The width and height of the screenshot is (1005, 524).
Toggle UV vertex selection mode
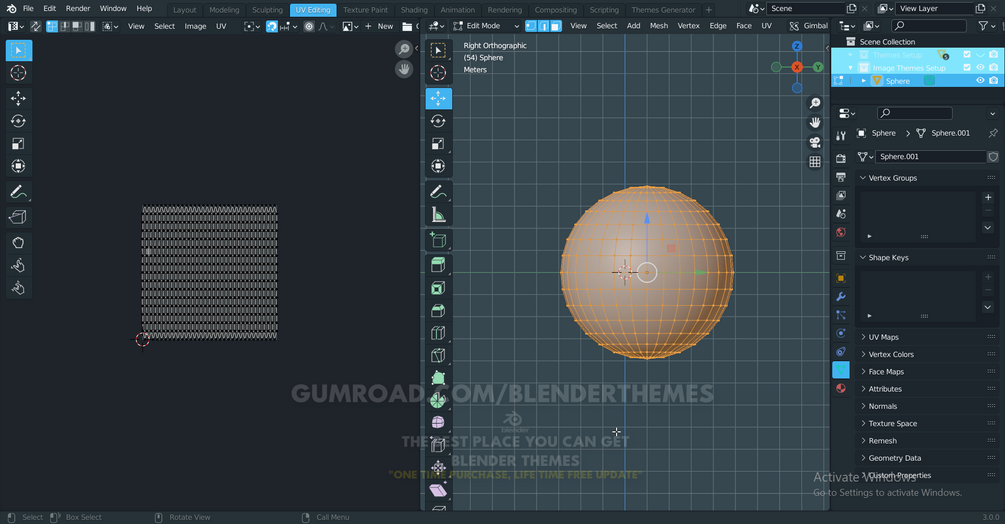[x=52, y=26]
